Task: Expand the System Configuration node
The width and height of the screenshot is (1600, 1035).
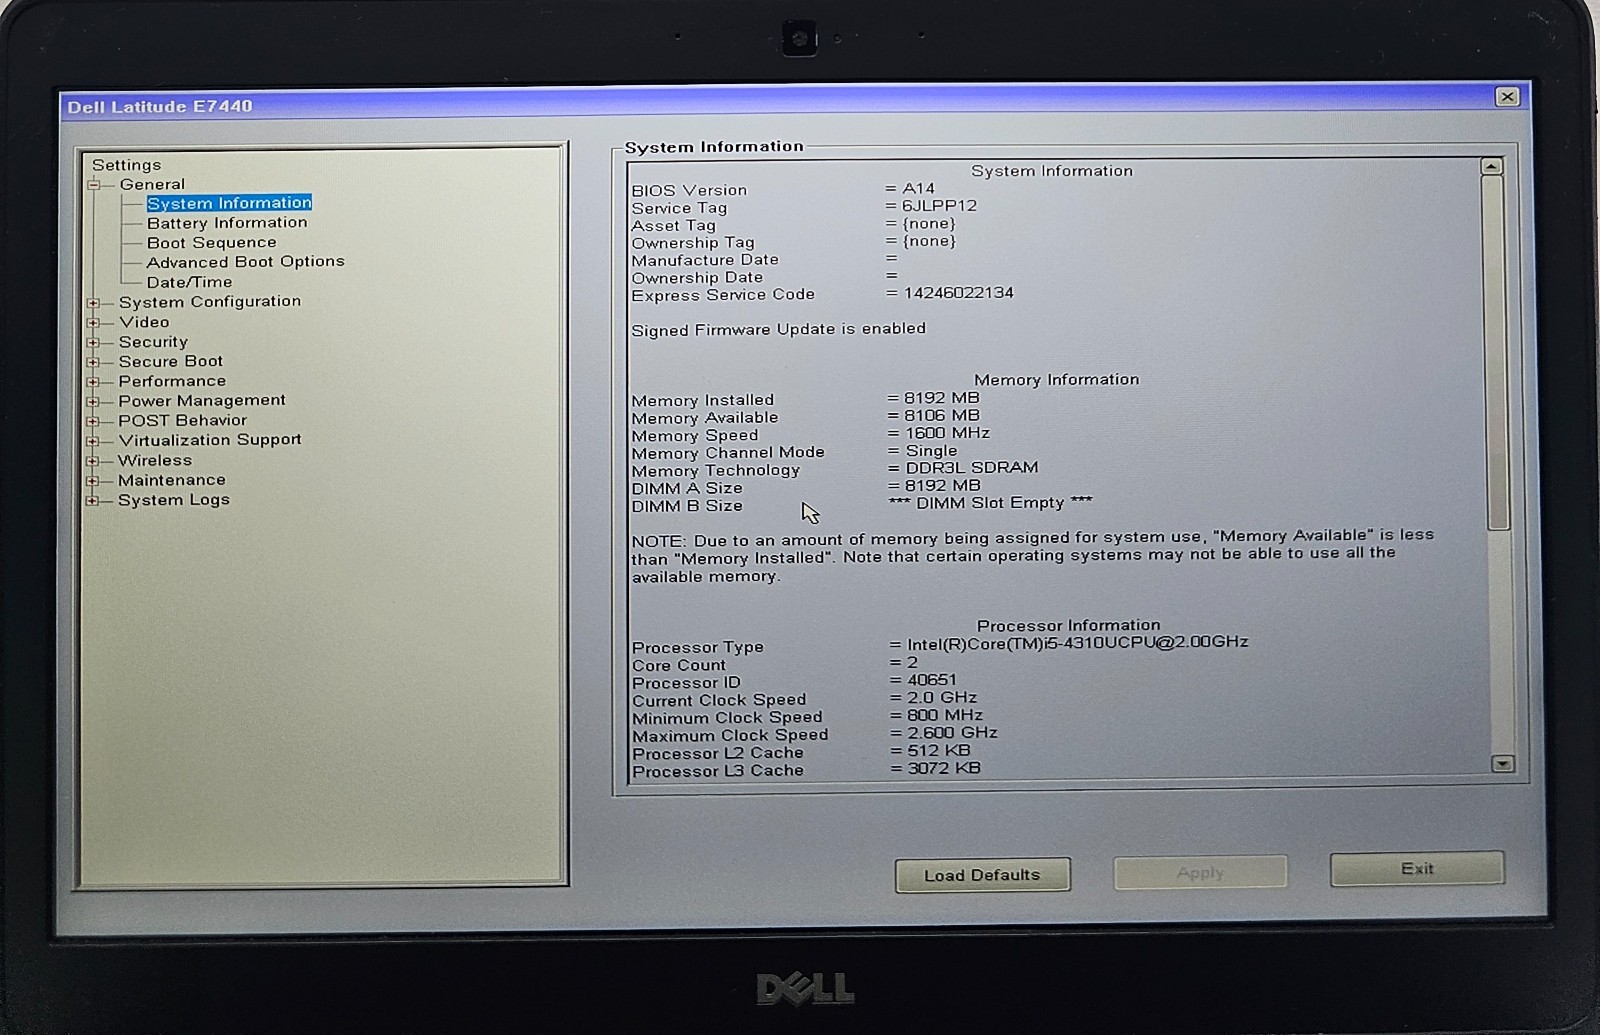Action: coord(93,303)
